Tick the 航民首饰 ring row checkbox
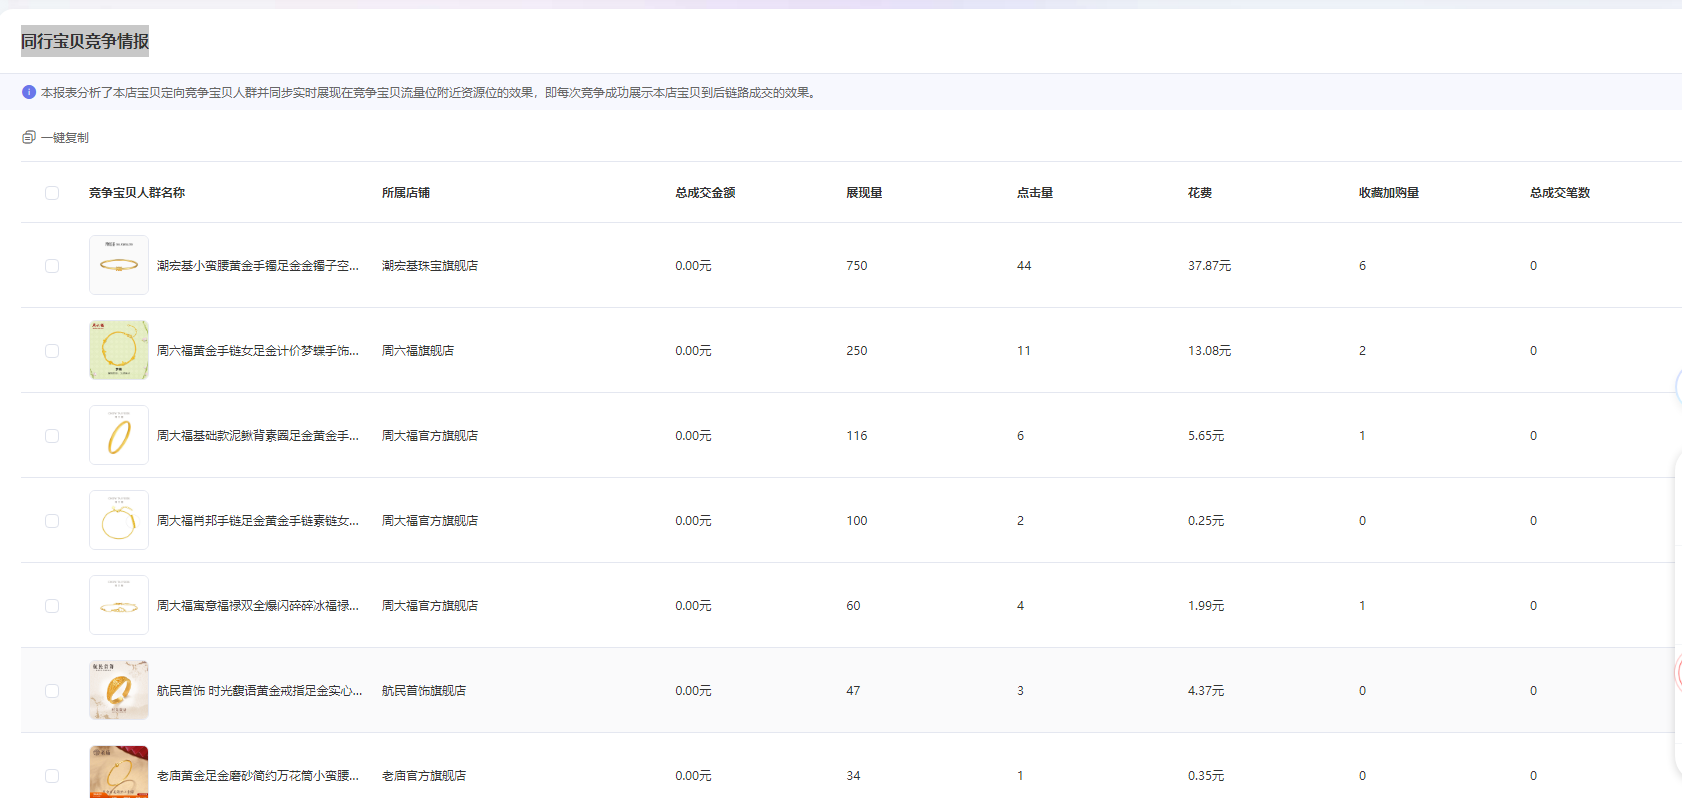The height and width of the screenshot is (798, 1682). tap(52, 691)
